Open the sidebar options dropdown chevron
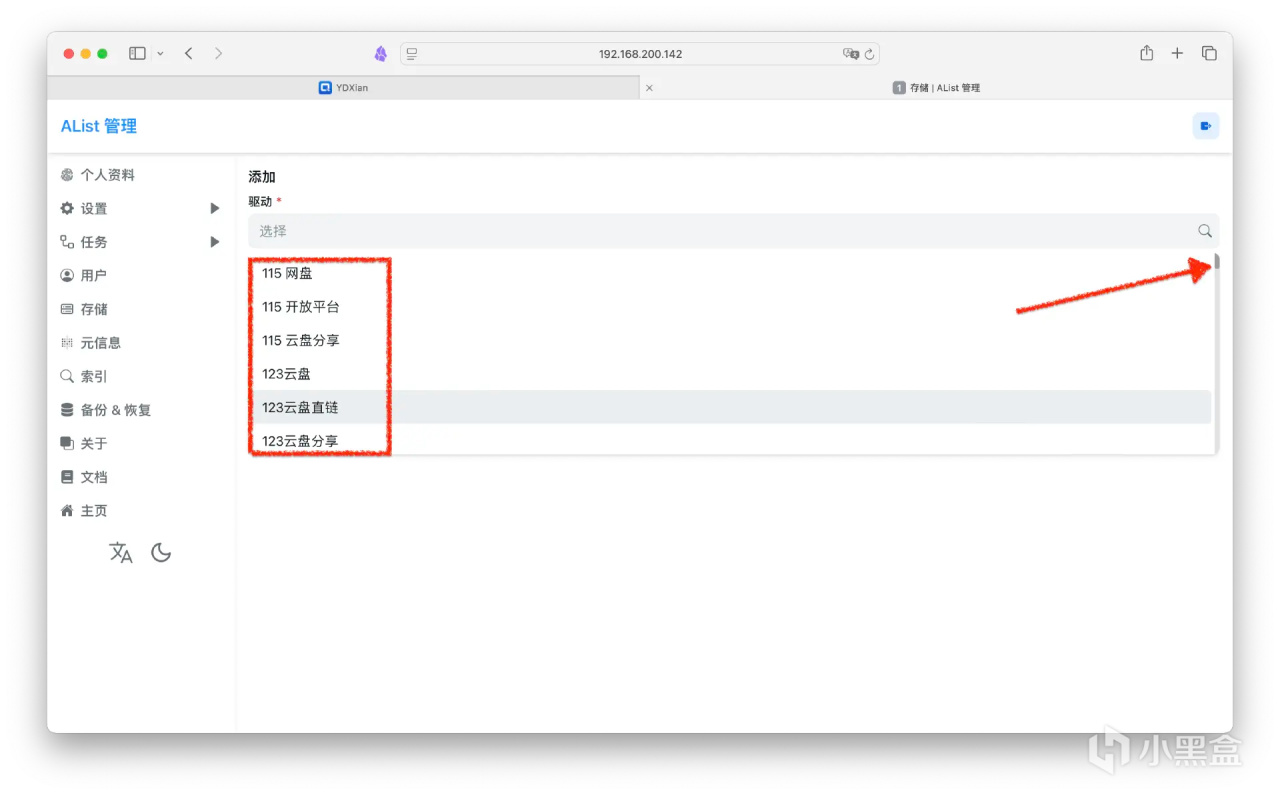1280x795 pixels. [x=159, y=53]
